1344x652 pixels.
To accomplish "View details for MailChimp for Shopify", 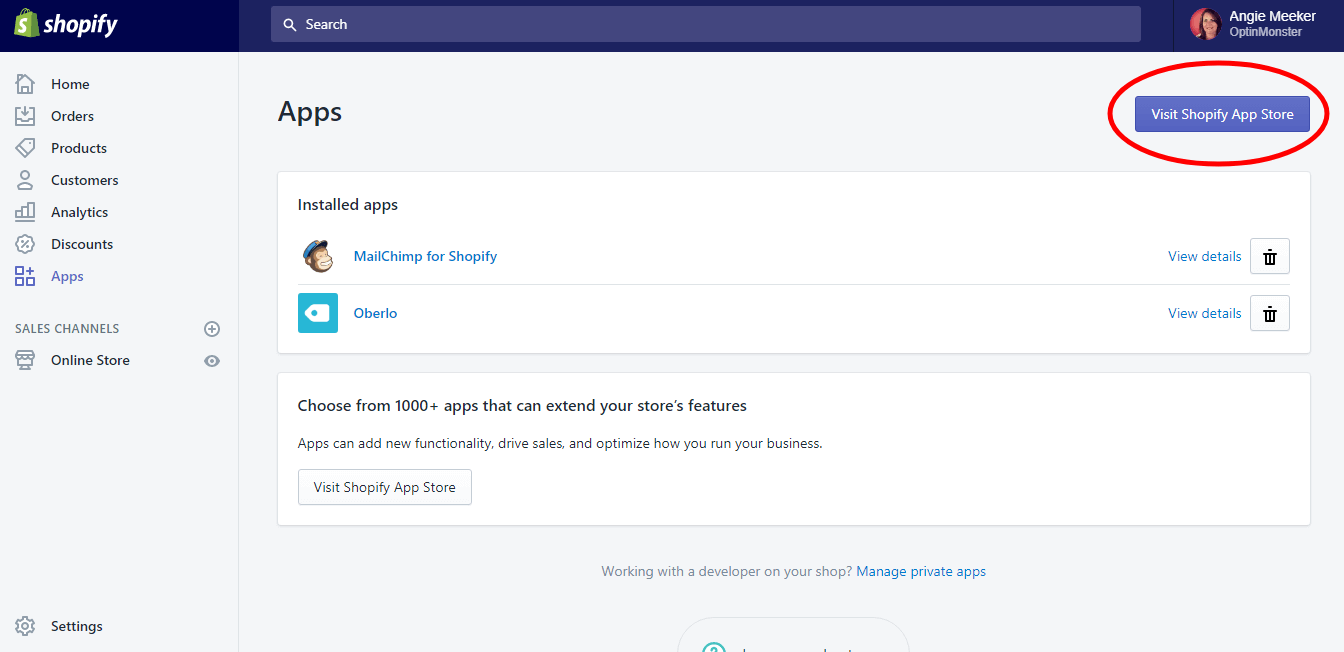I will coord(1205,256).
